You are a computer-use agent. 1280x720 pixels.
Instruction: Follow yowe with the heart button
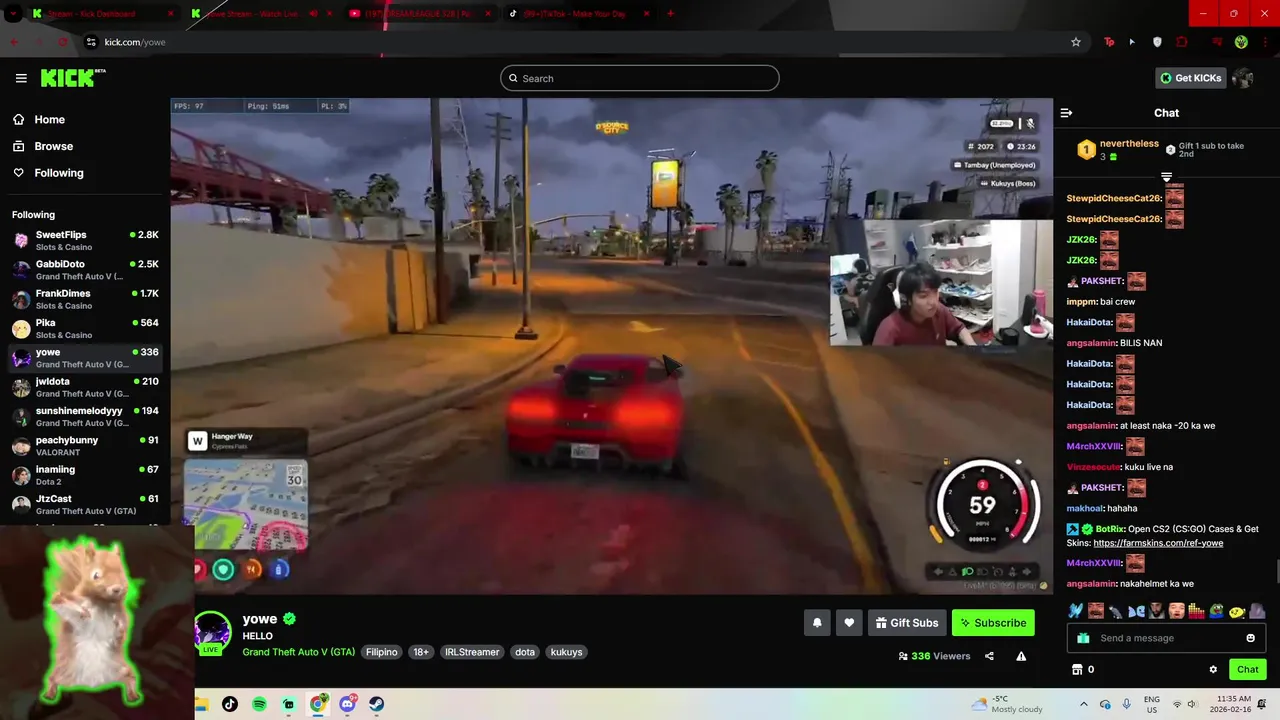tap(849, 623)
